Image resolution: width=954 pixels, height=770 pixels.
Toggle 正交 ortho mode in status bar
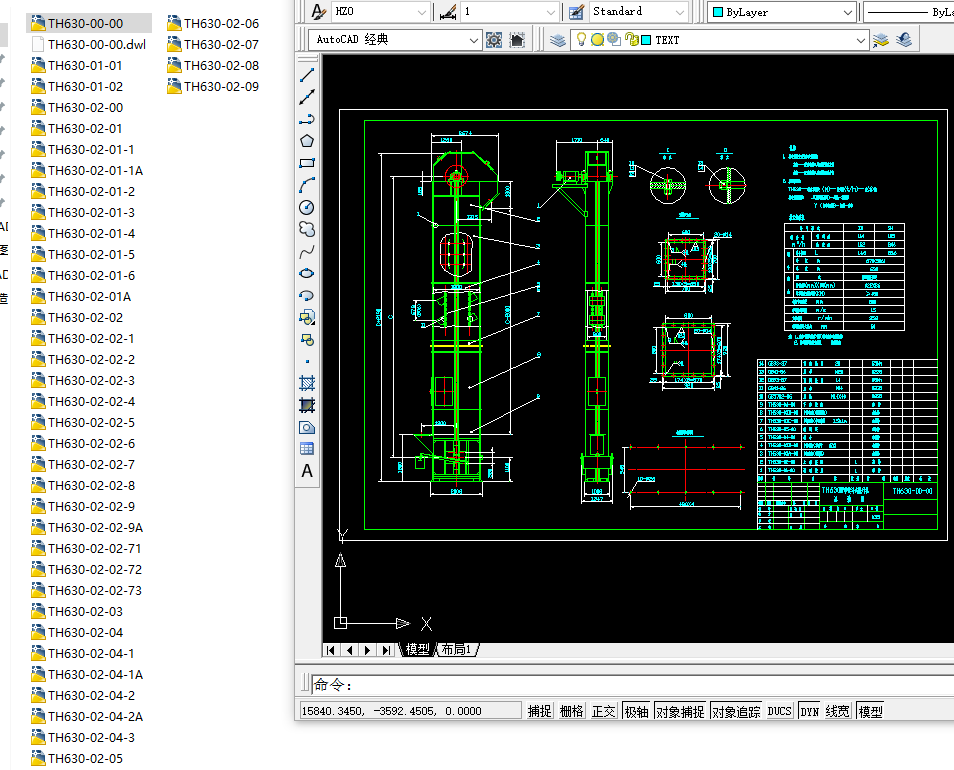604,711
